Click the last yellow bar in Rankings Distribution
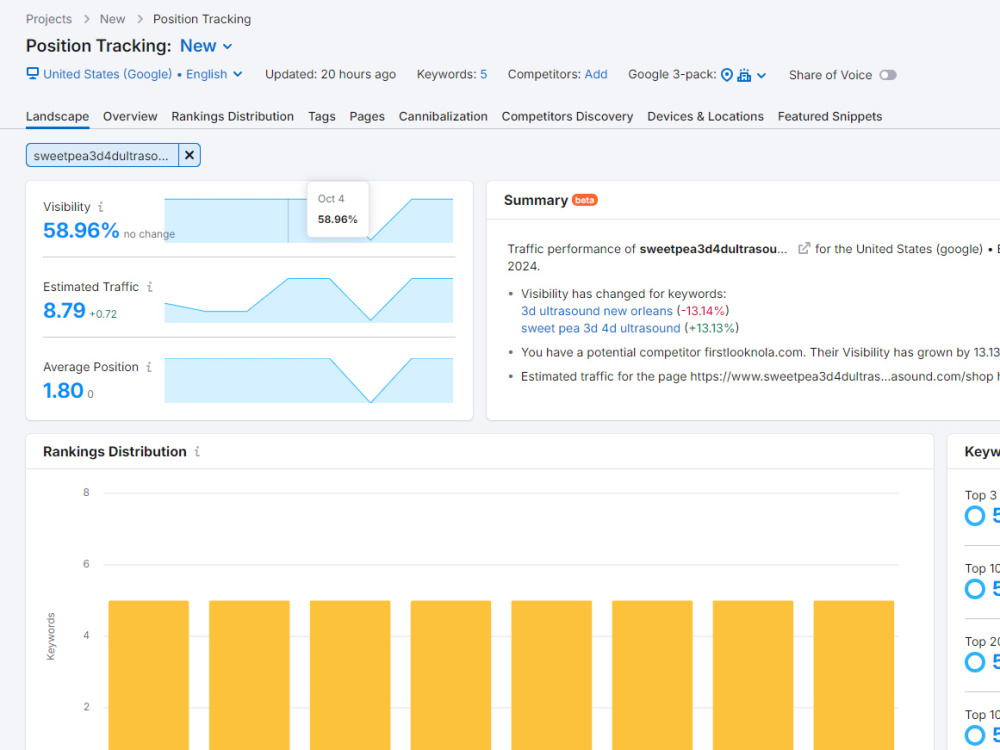Viewport: 1000px width, 750px height. tap(853, 675)
